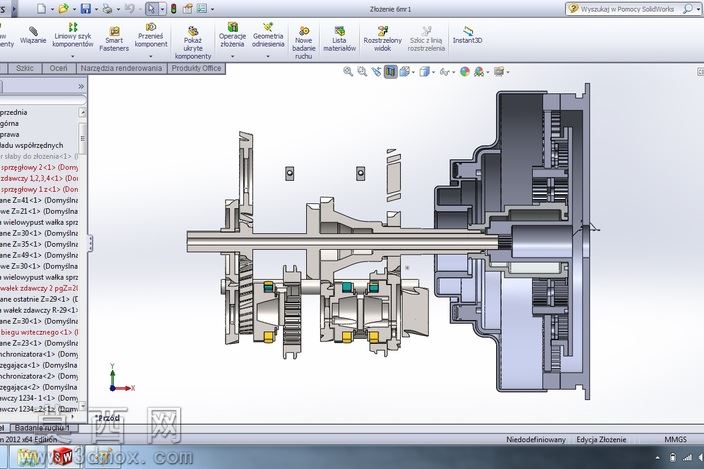Click Zoom to Area icon
Screen dimensions: 704x469
click(362, 71)
